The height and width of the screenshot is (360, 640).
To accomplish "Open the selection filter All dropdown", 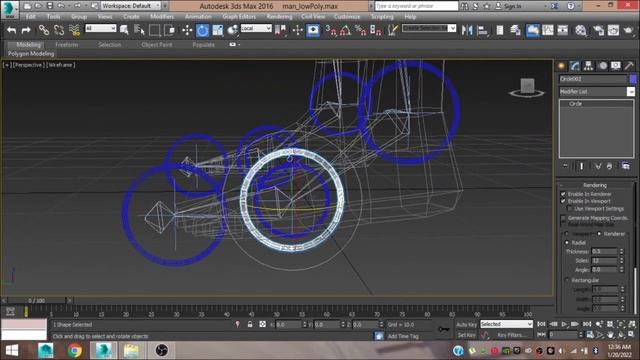I will tap(100, 28).
